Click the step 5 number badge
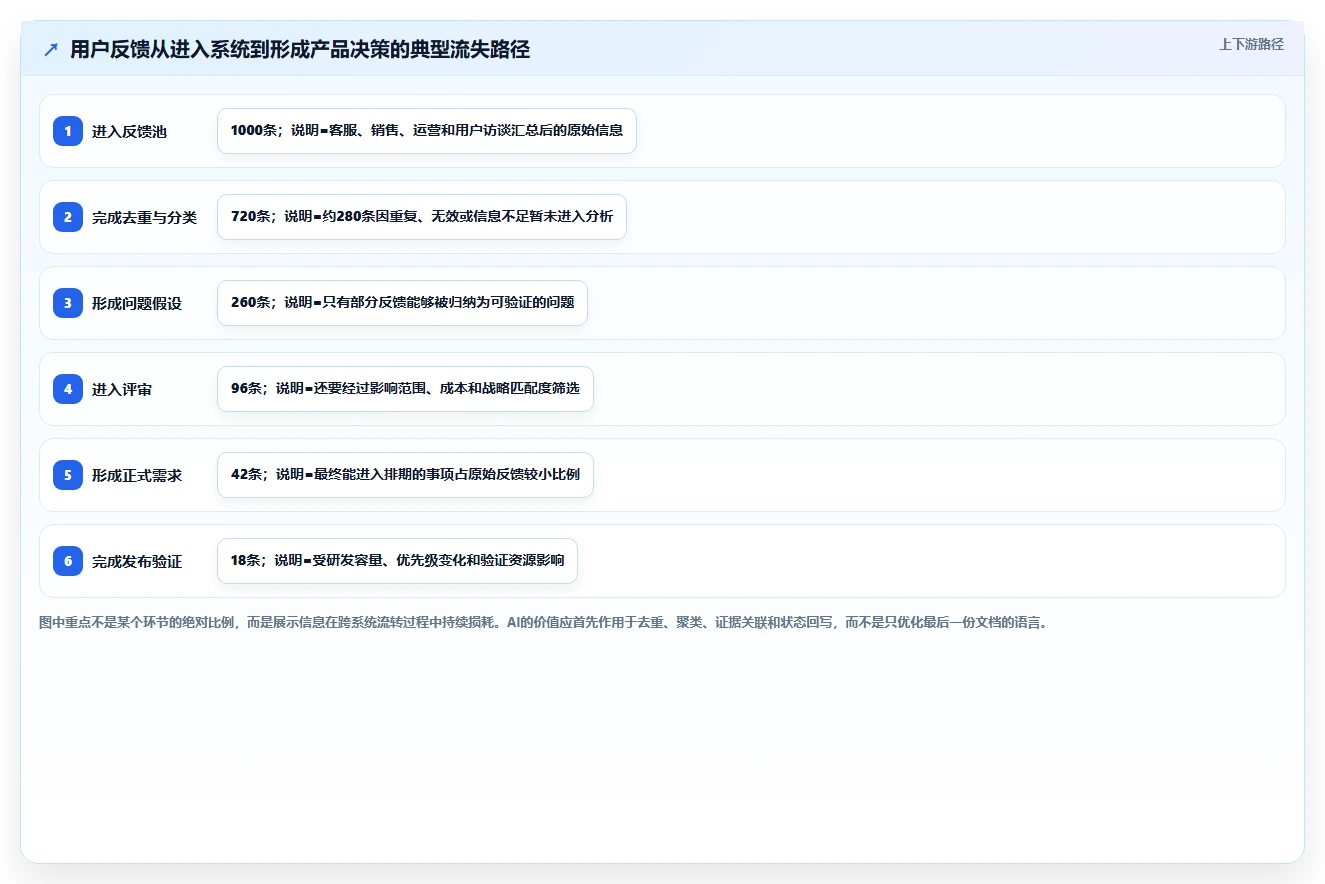 (68, 475)
